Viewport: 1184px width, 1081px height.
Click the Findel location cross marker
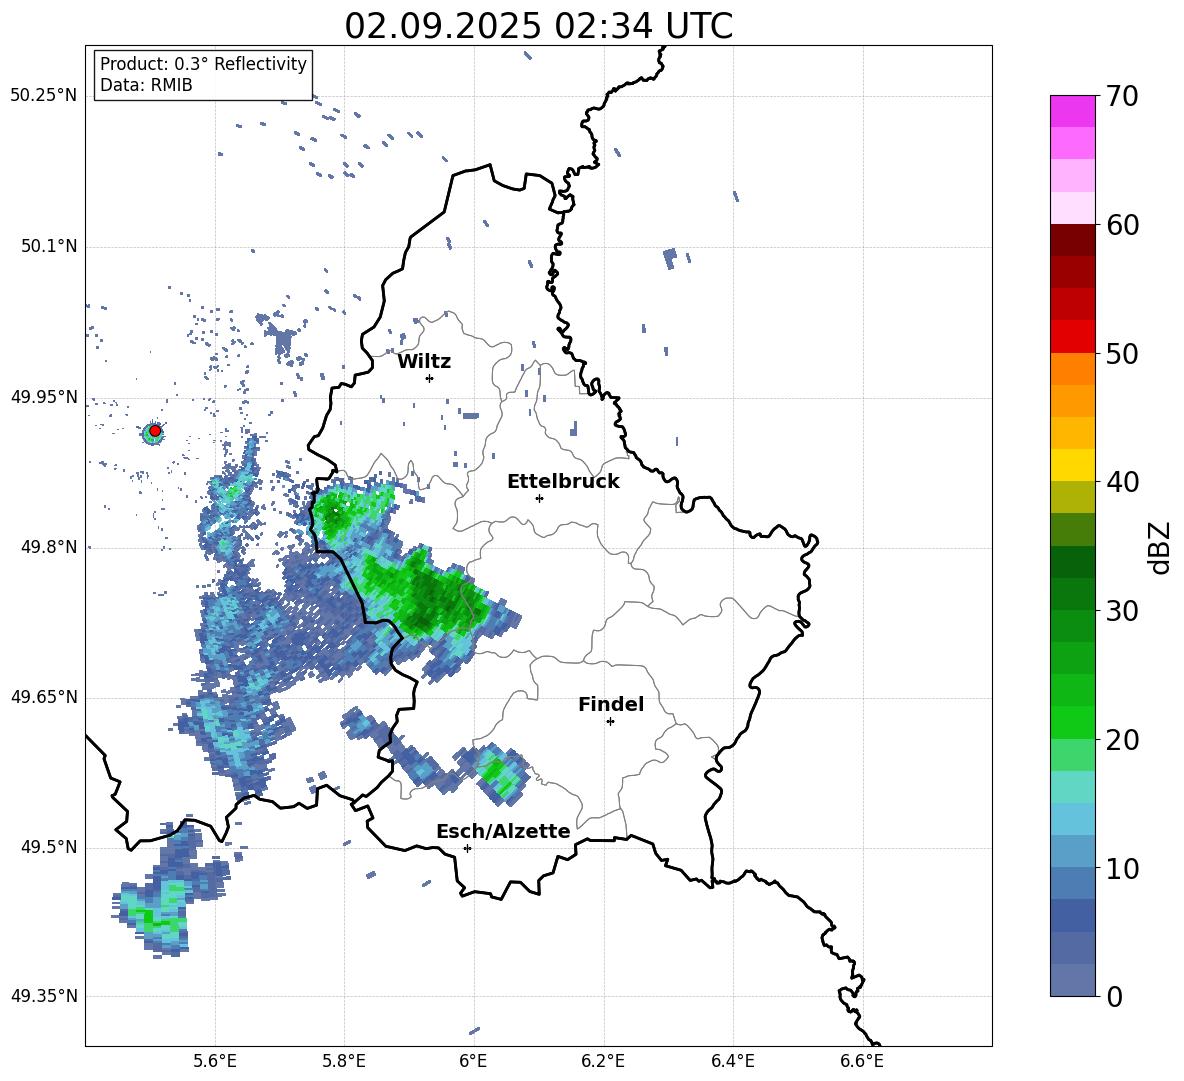[610, 722]
